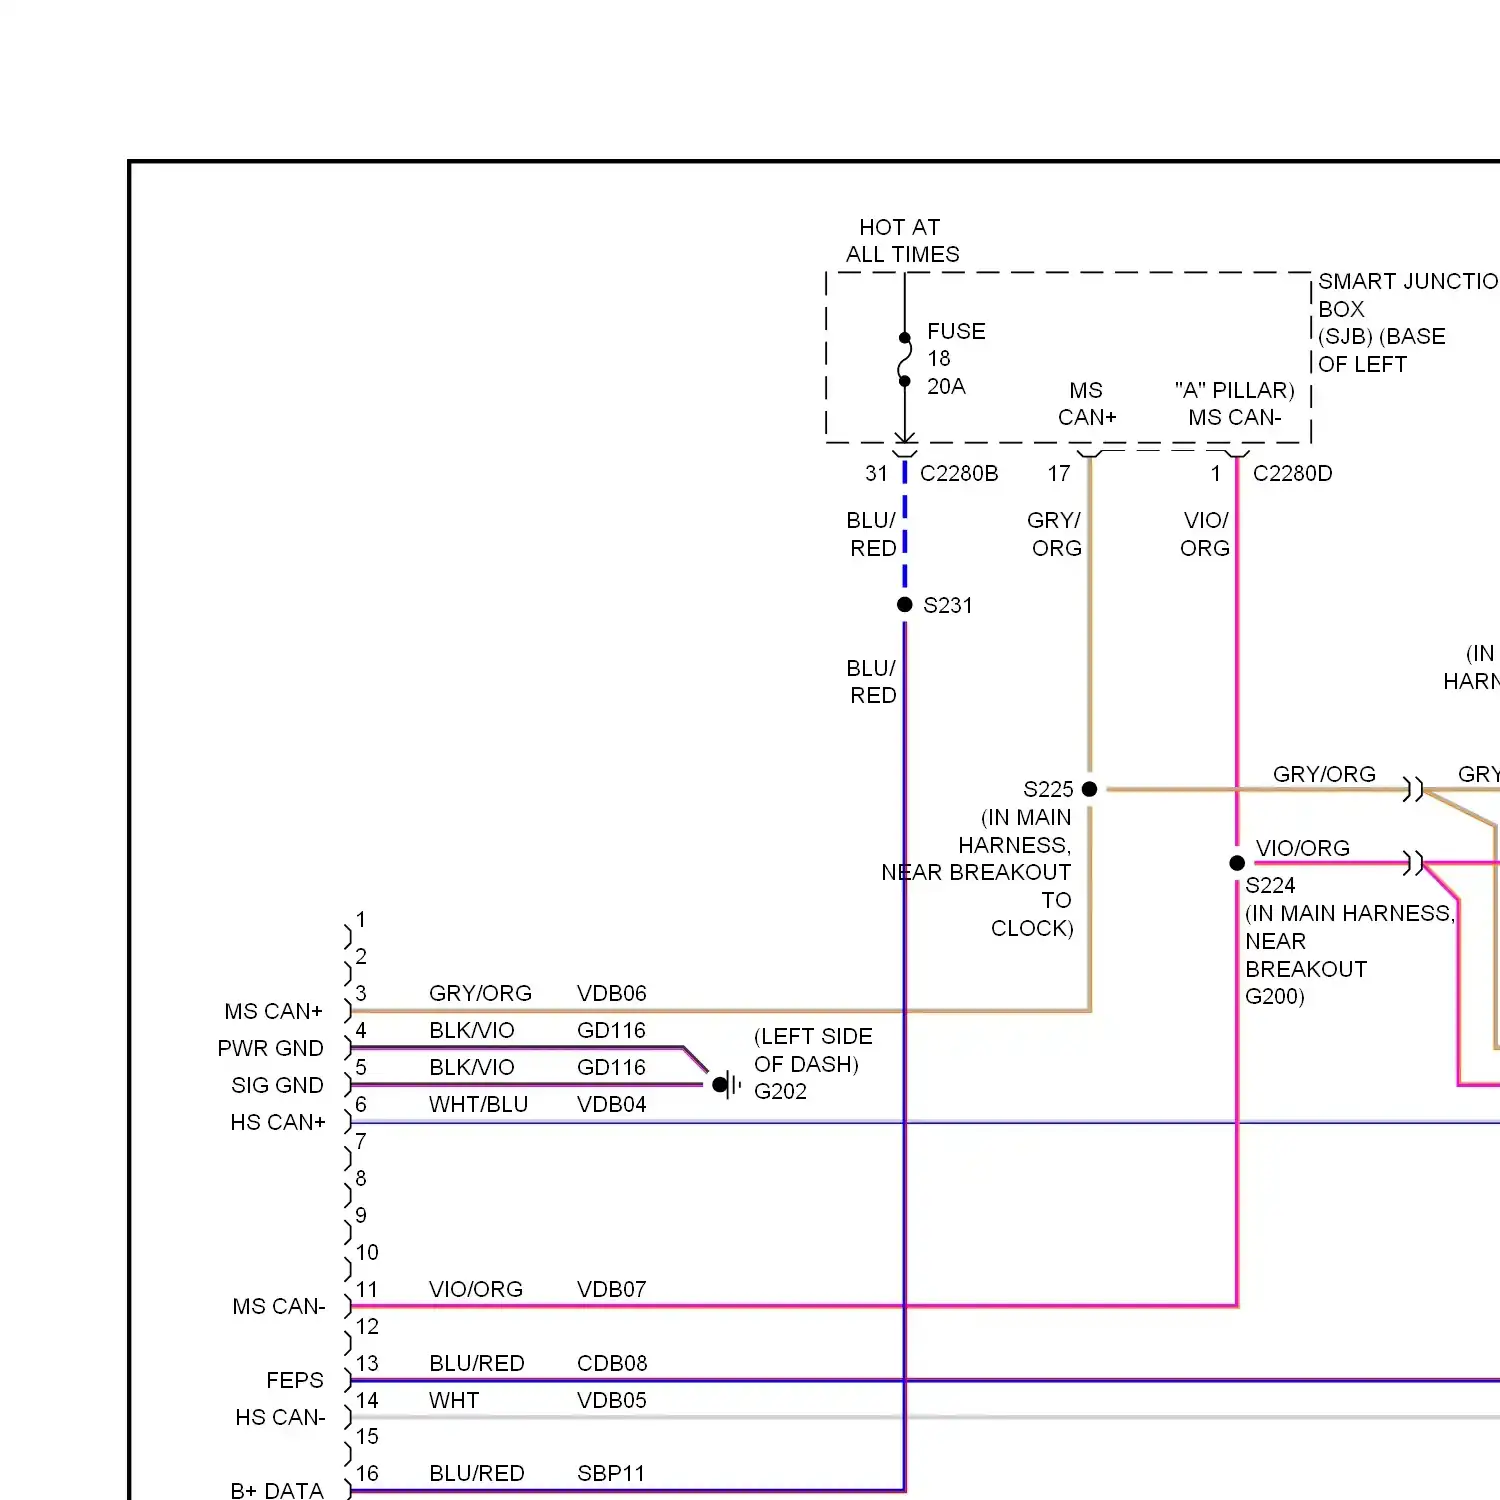Click WHT wire color on pin 14

454,1400
